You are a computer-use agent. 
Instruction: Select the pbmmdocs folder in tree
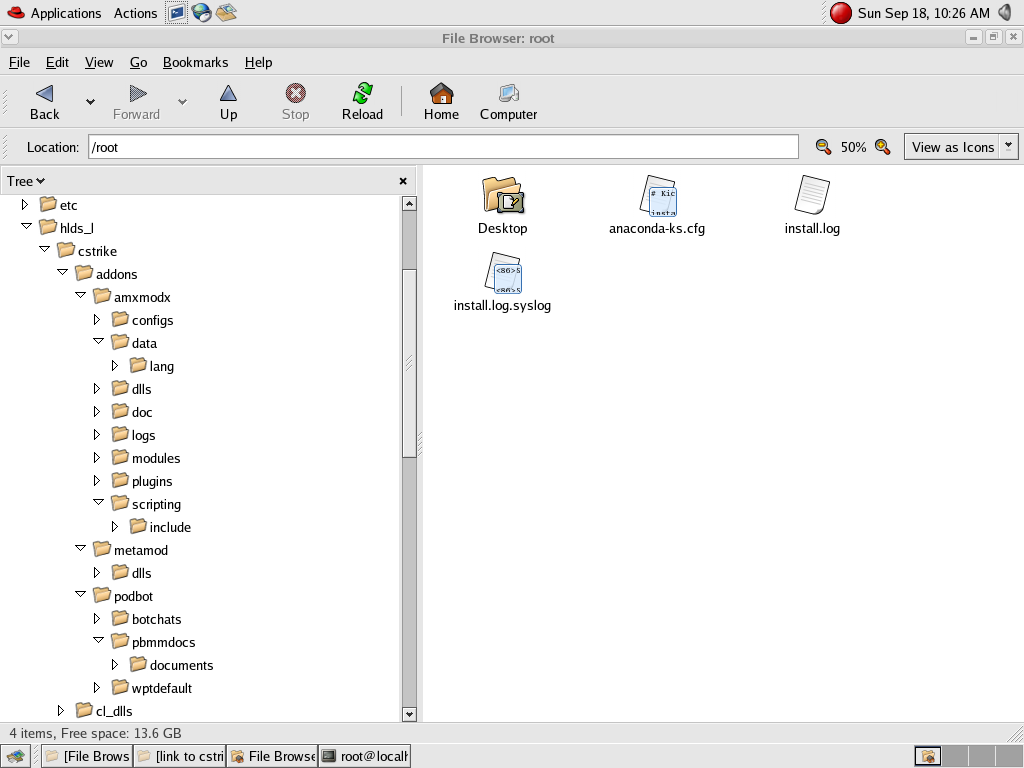click(153, 642)
